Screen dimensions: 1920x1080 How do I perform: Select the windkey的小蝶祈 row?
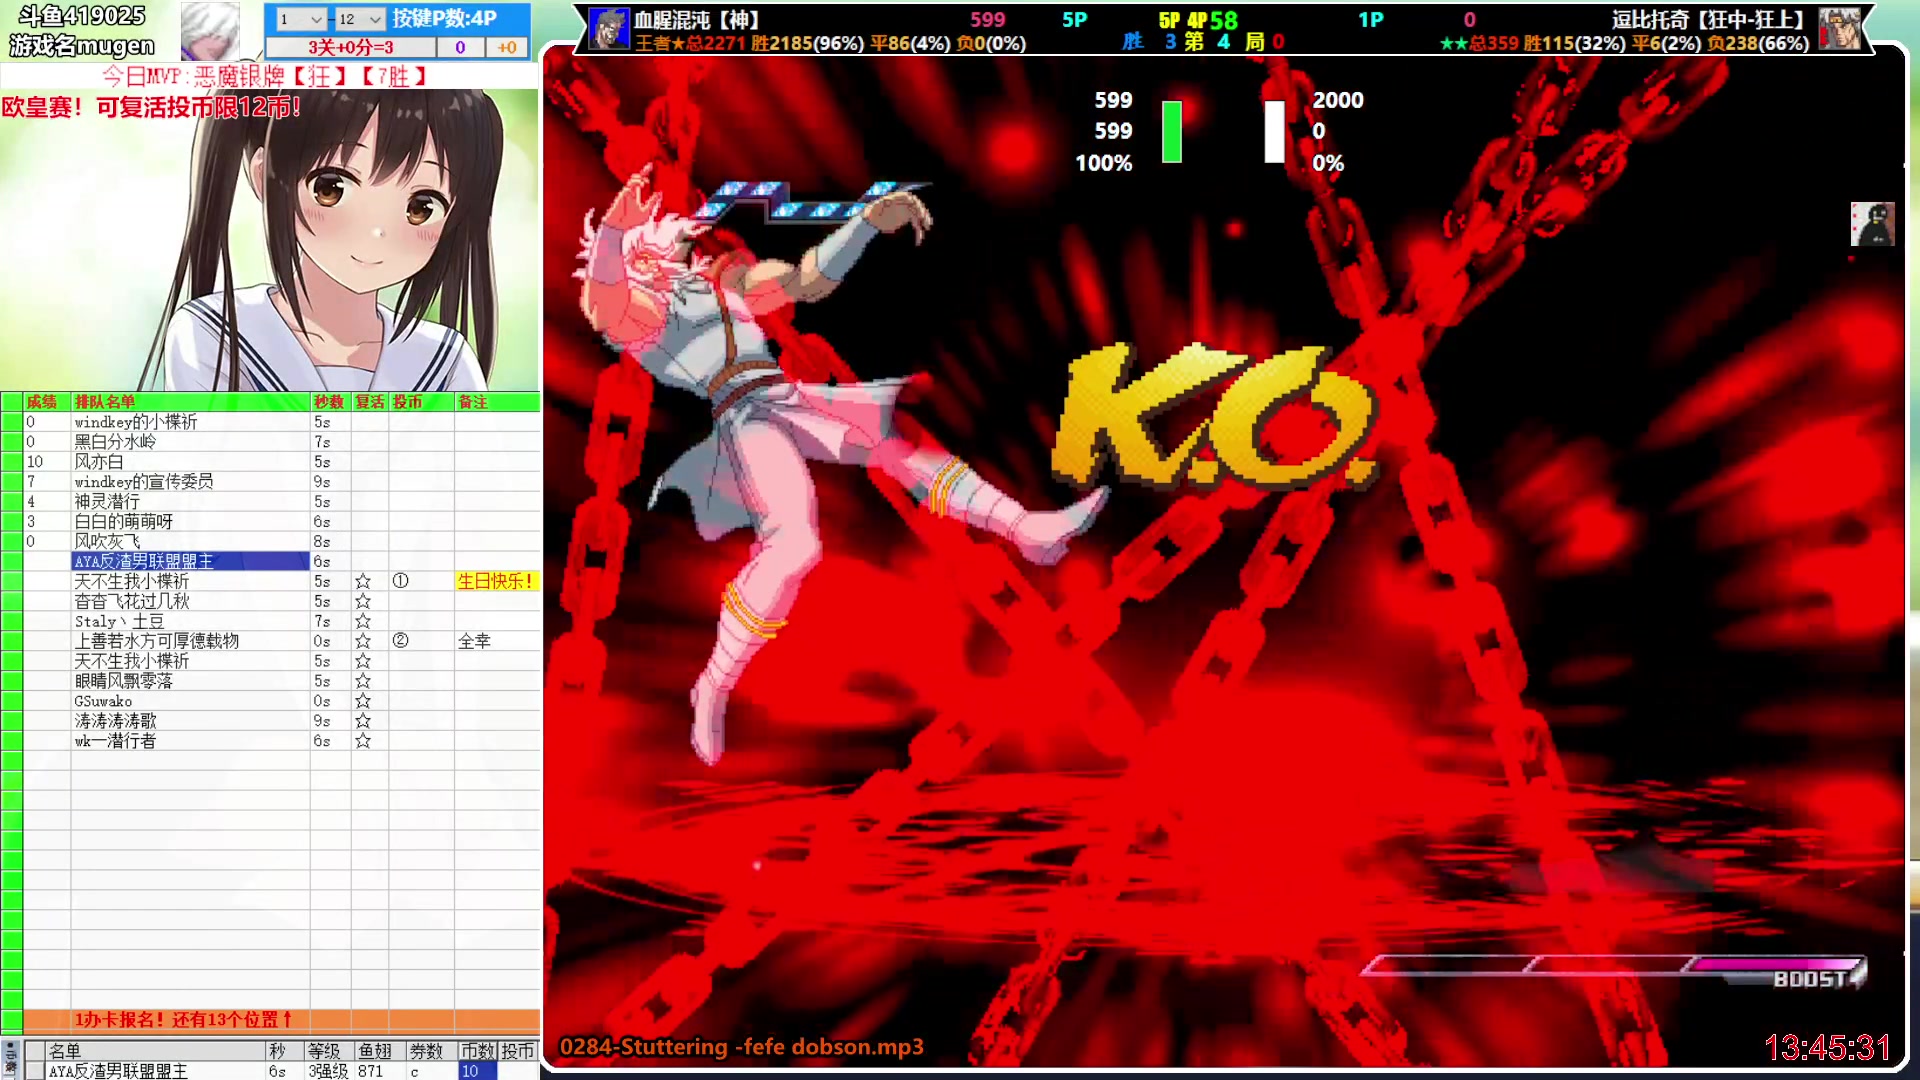coord(270,422)
